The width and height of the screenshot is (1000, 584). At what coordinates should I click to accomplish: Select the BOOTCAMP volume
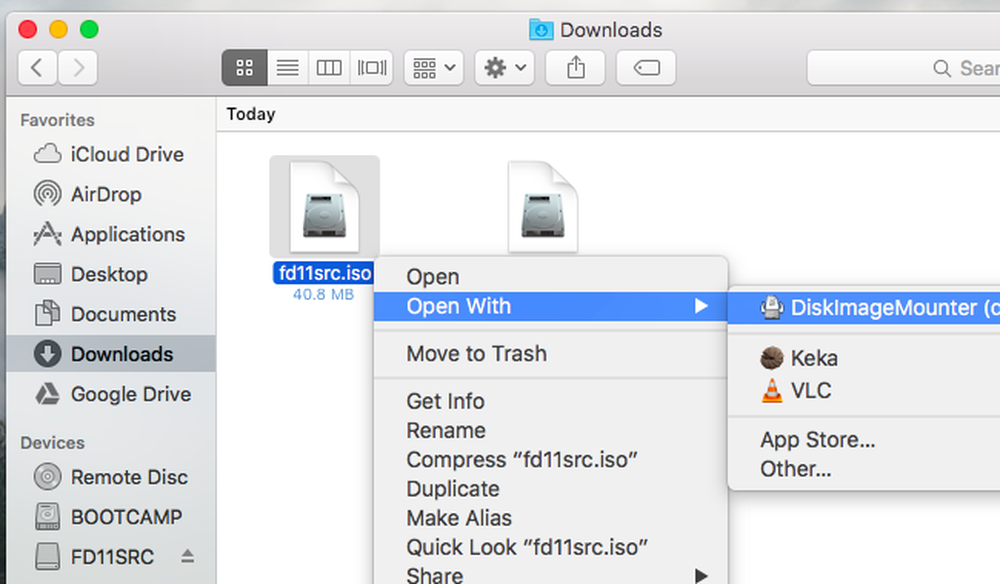coord(111,516)
